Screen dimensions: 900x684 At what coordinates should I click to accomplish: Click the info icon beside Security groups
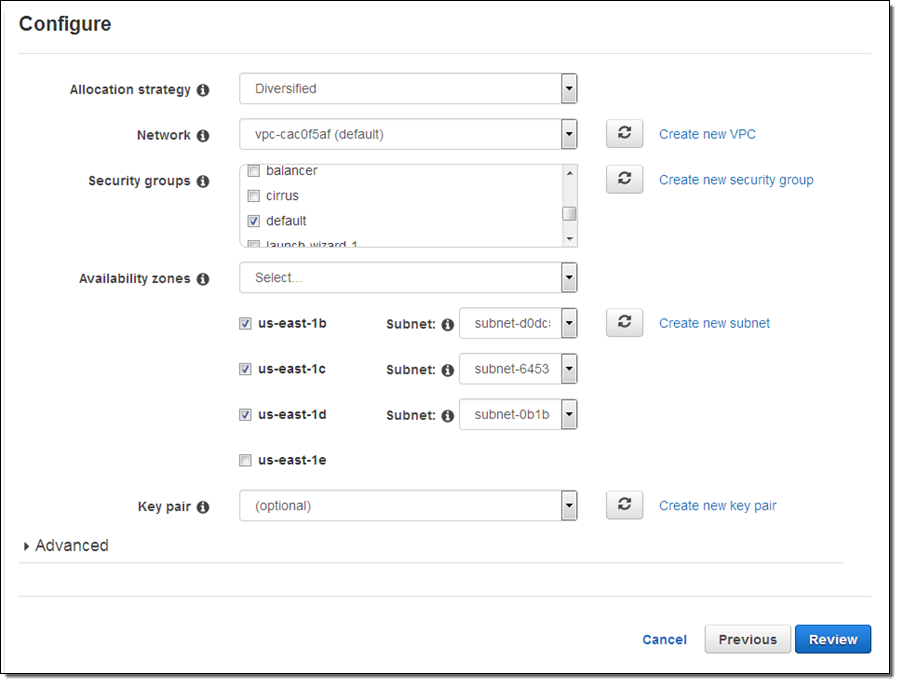203,181
